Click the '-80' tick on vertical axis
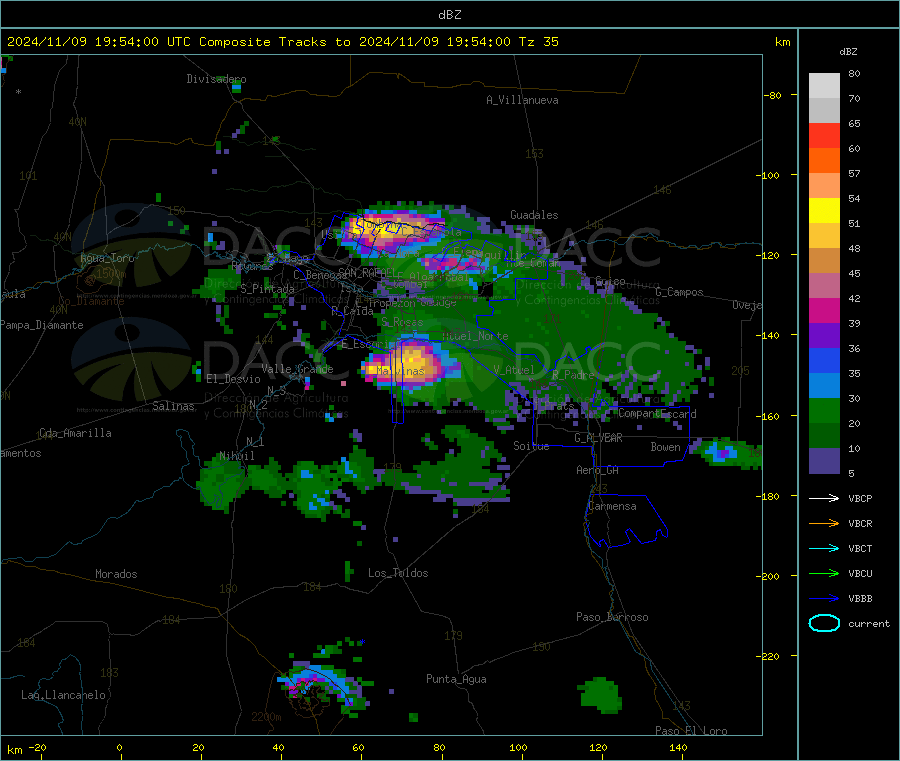The height and width of the screenshot is (761, 900). [772, 95]
